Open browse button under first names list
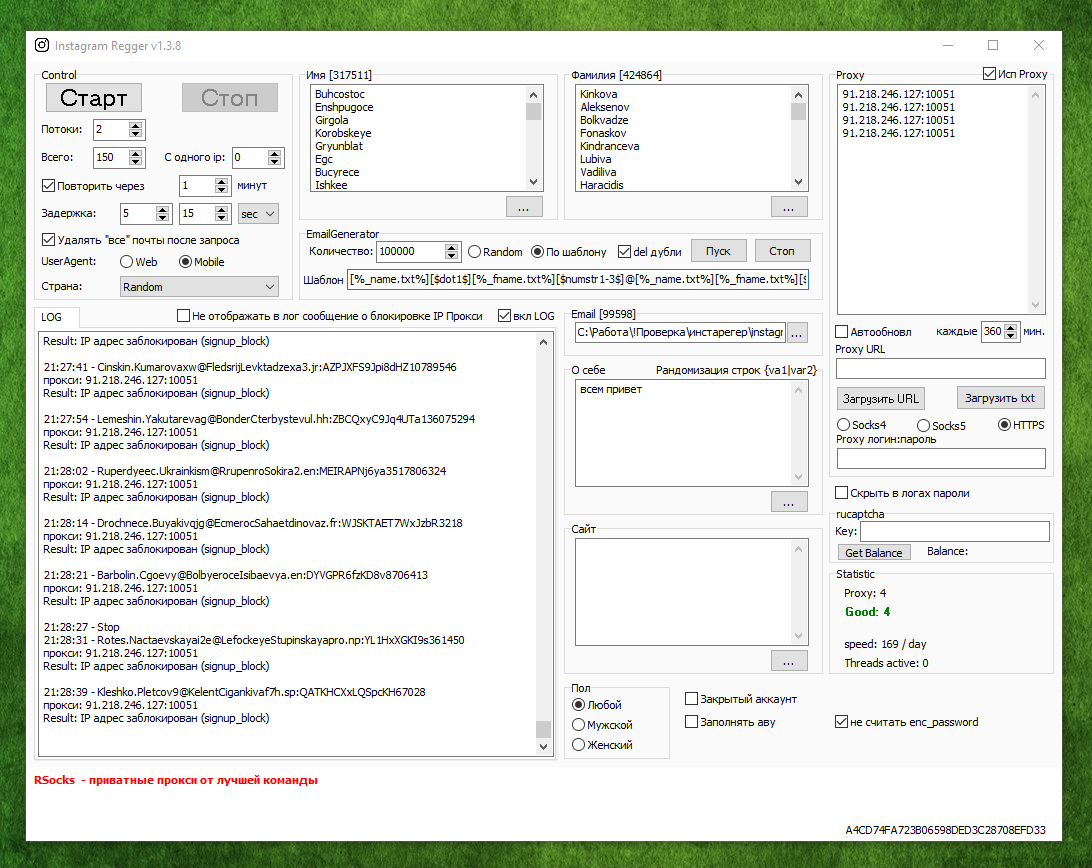 523,207
